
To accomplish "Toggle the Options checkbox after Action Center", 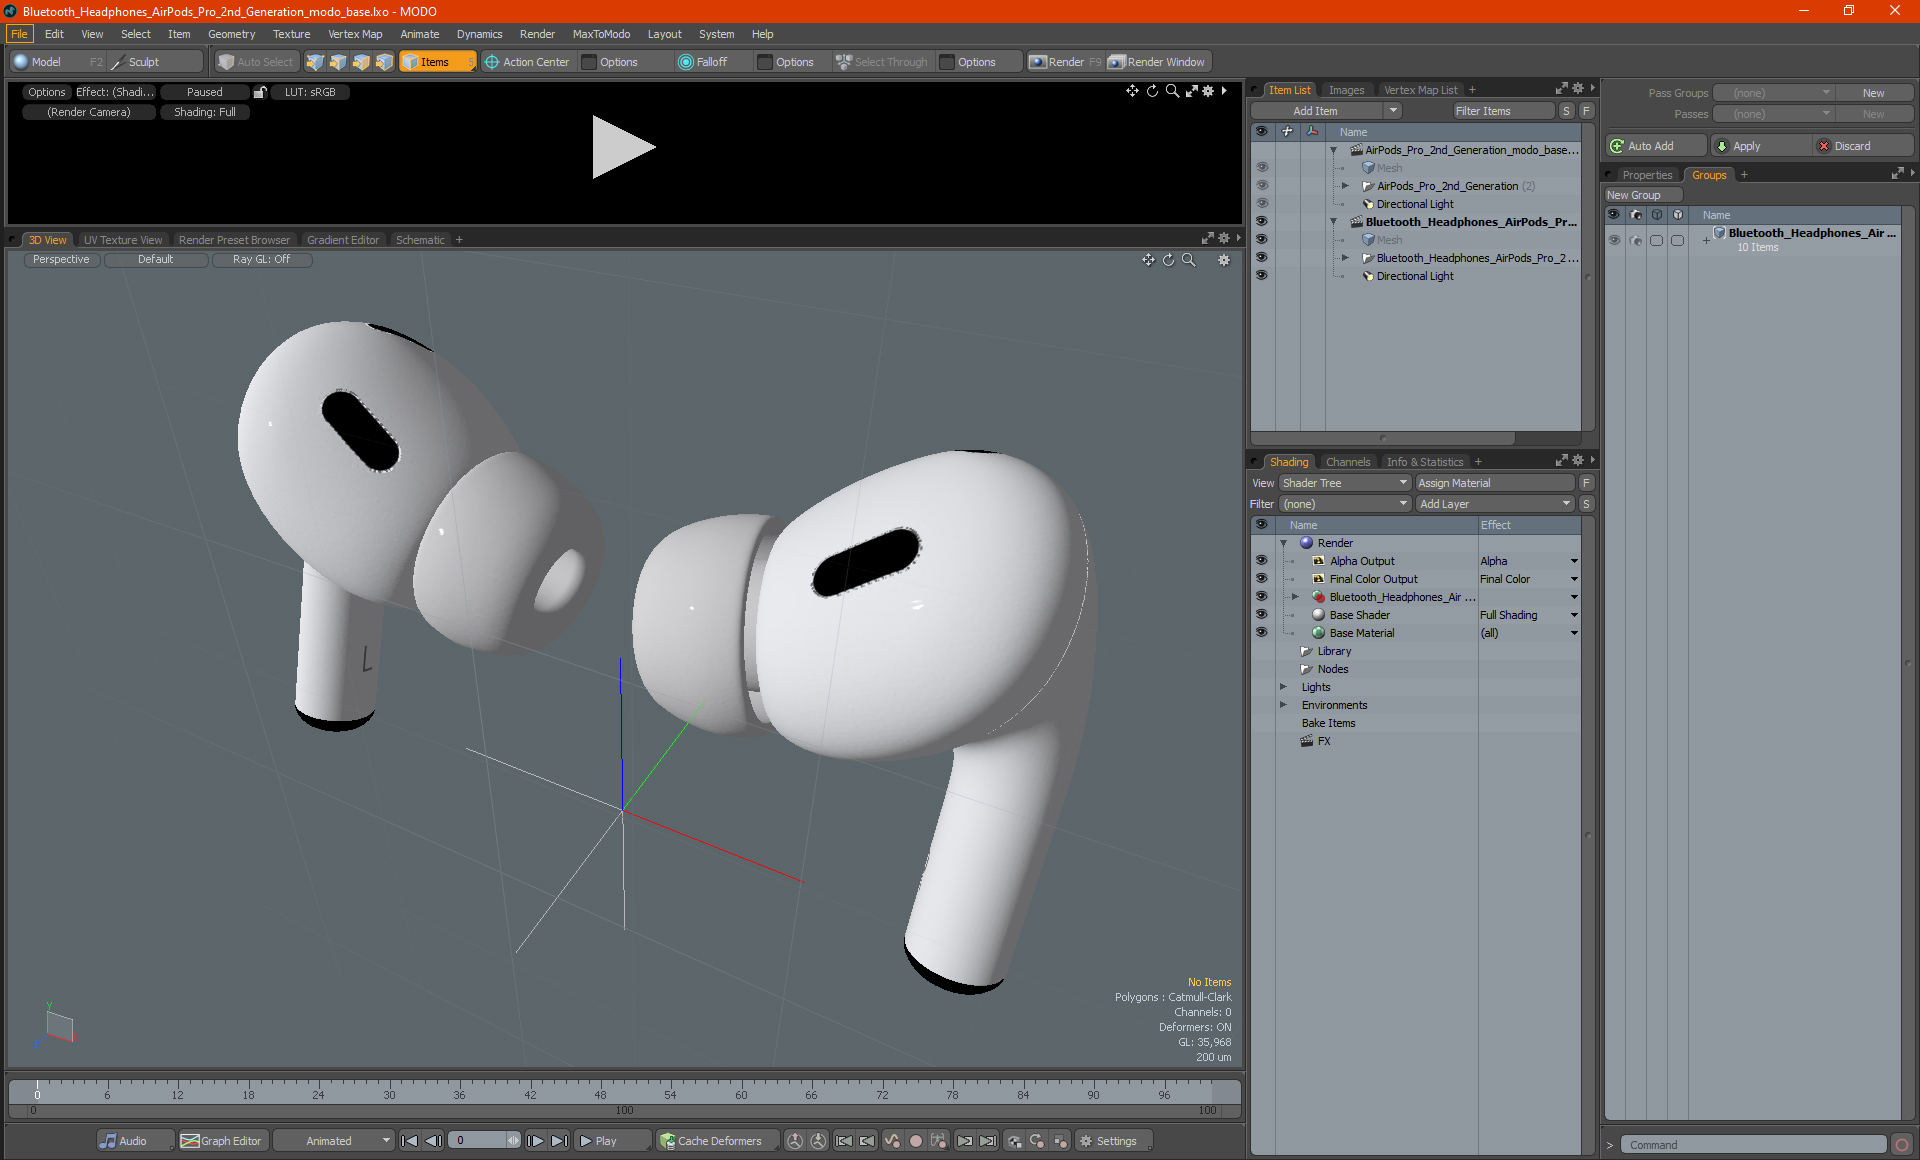I will [x=590, y=62].
